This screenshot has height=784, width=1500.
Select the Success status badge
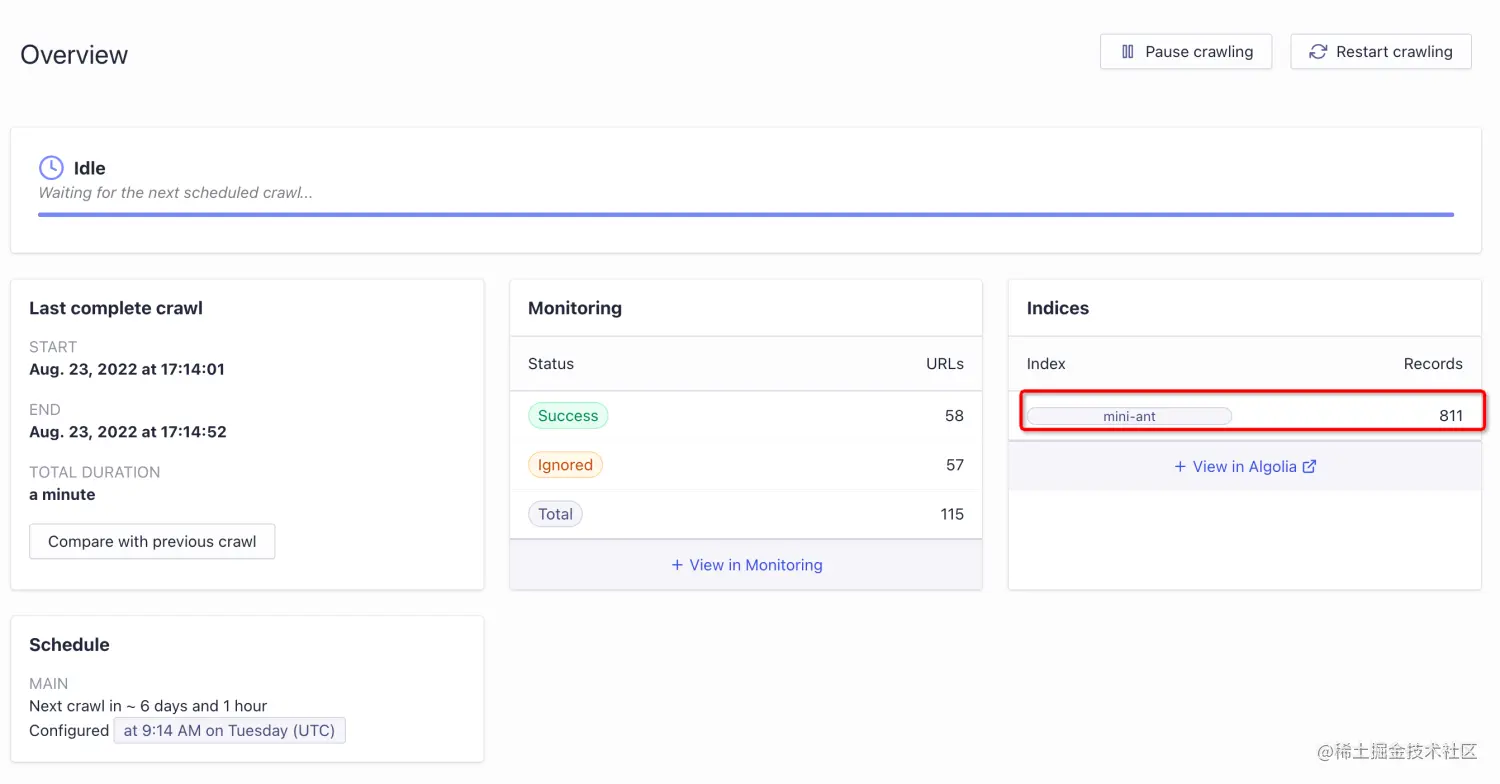[568, 416]
